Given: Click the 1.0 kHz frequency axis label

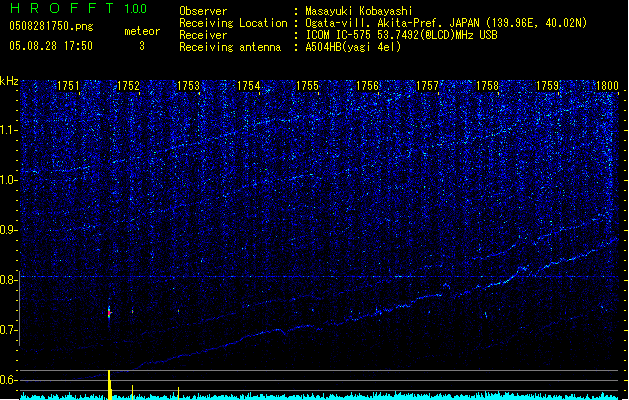Looking at the screenshot, I should [9, 180].
